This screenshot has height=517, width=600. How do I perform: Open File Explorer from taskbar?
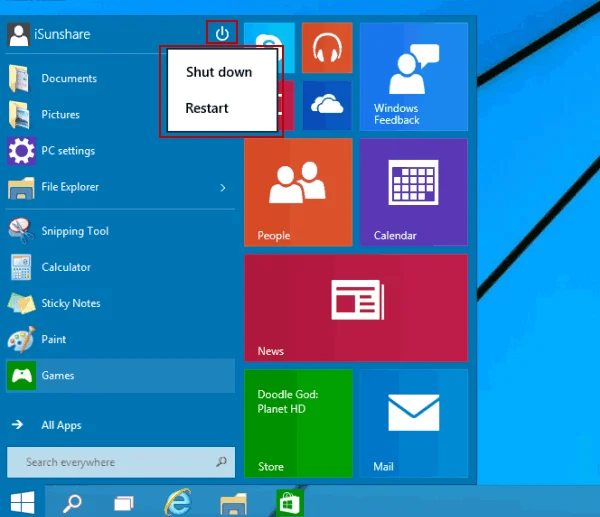click(233, 504)
